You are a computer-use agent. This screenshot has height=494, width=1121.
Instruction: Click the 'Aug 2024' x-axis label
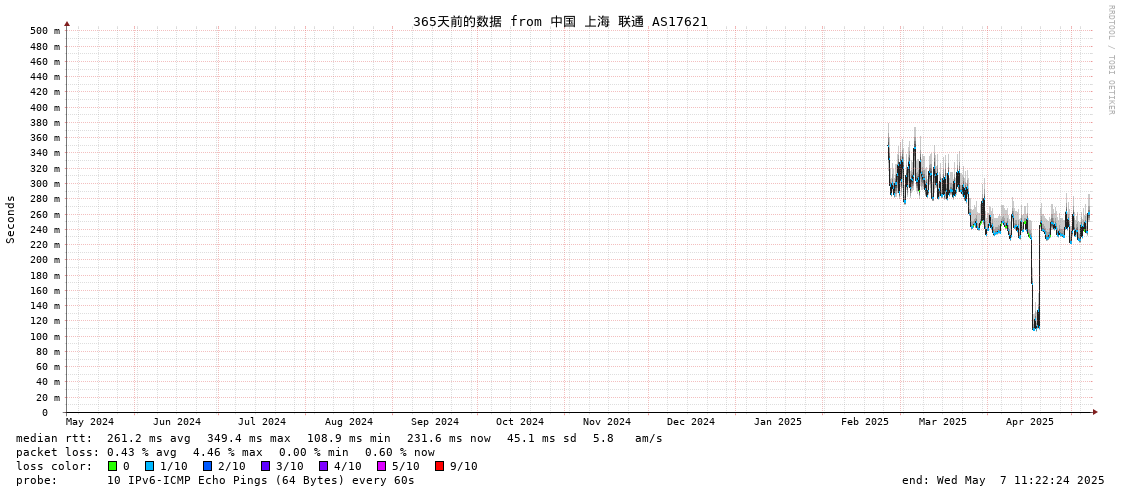(x=349, y=422)
